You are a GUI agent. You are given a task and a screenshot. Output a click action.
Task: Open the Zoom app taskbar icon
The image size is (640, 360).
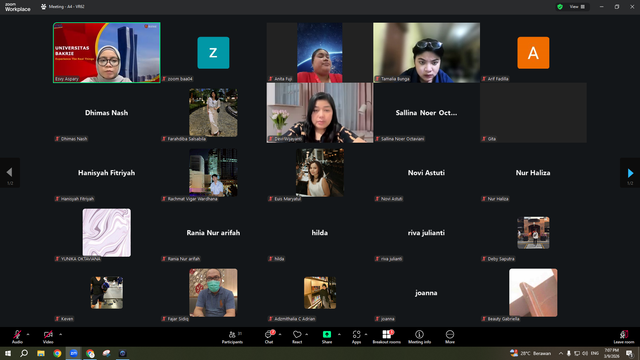click(x=73, y=353)
